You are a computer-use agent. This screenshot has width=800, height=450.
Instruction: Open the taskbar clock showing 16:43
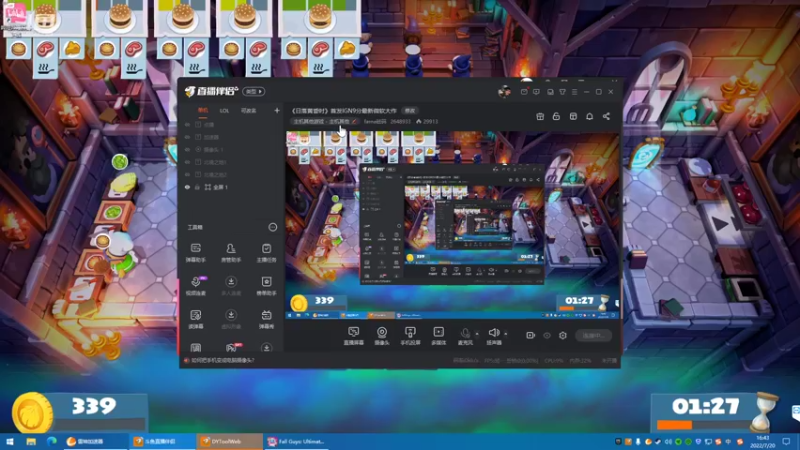762,441
